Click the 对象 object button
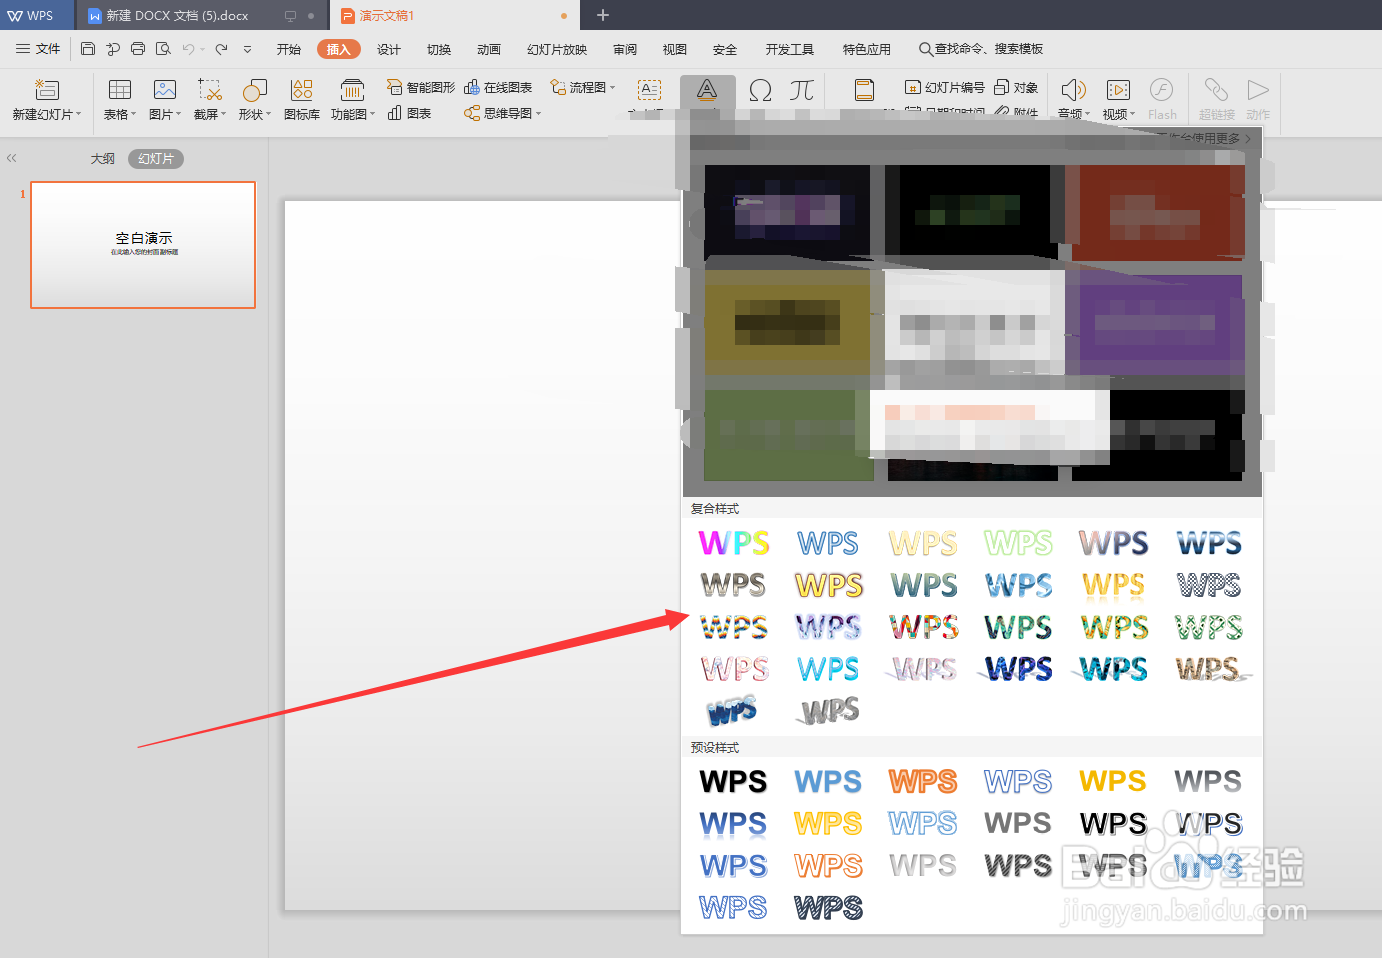Viewport: 1382px width, 958px height. click(1016, 88)
